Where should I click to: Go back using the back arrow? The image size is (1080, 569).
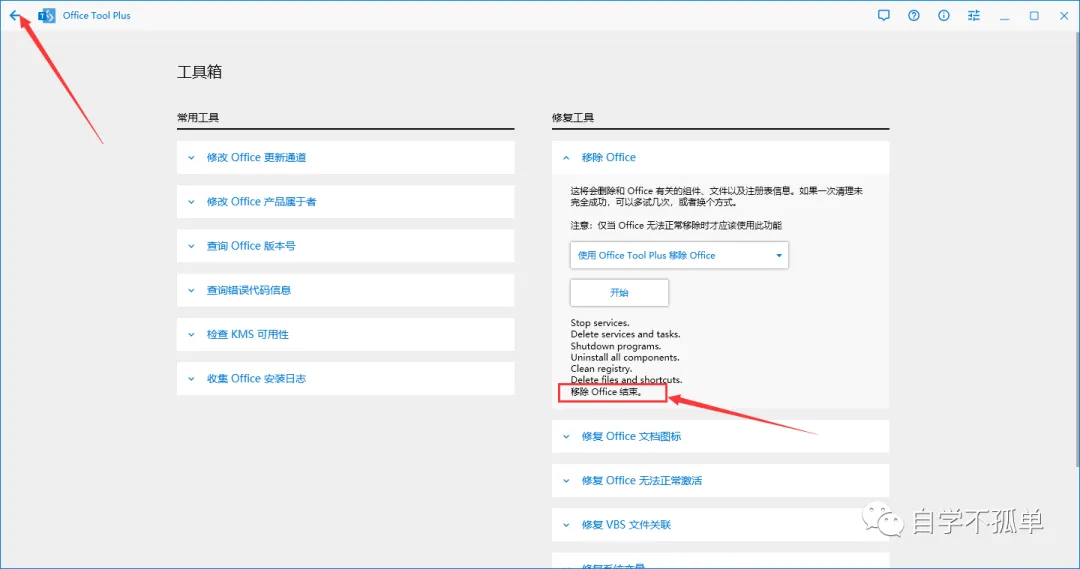coord(14,15)
